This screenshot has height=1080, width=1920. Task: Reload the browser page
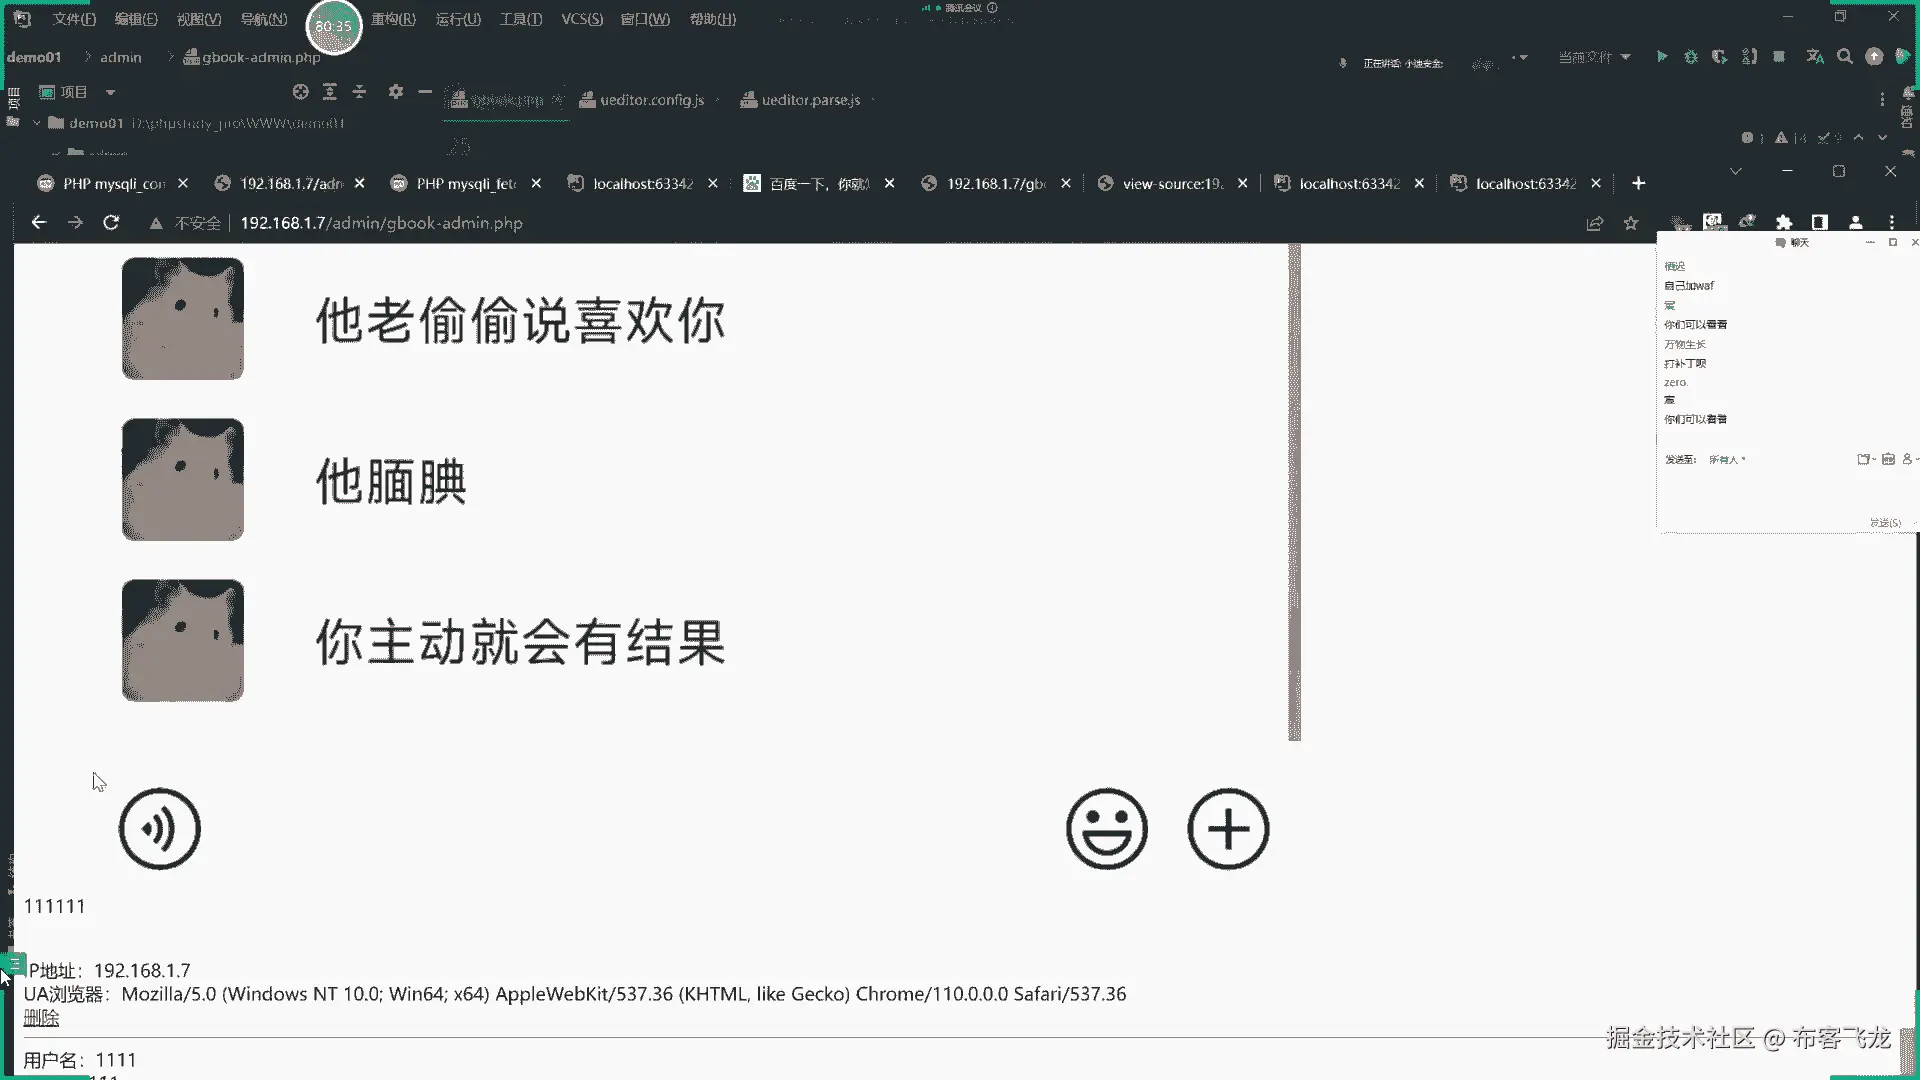tap(111, 223)
